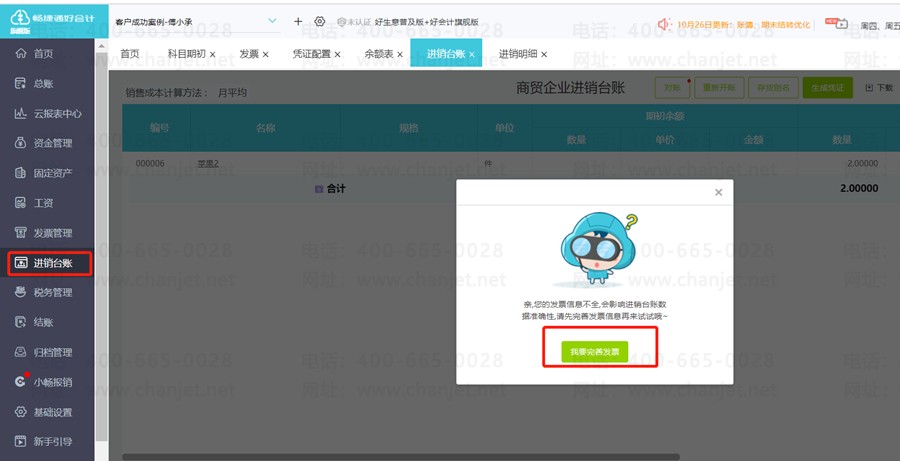Screen dimensions: 900x461
Task: Select 进销台账 icon in sidebar
Action: pos(21,263)
